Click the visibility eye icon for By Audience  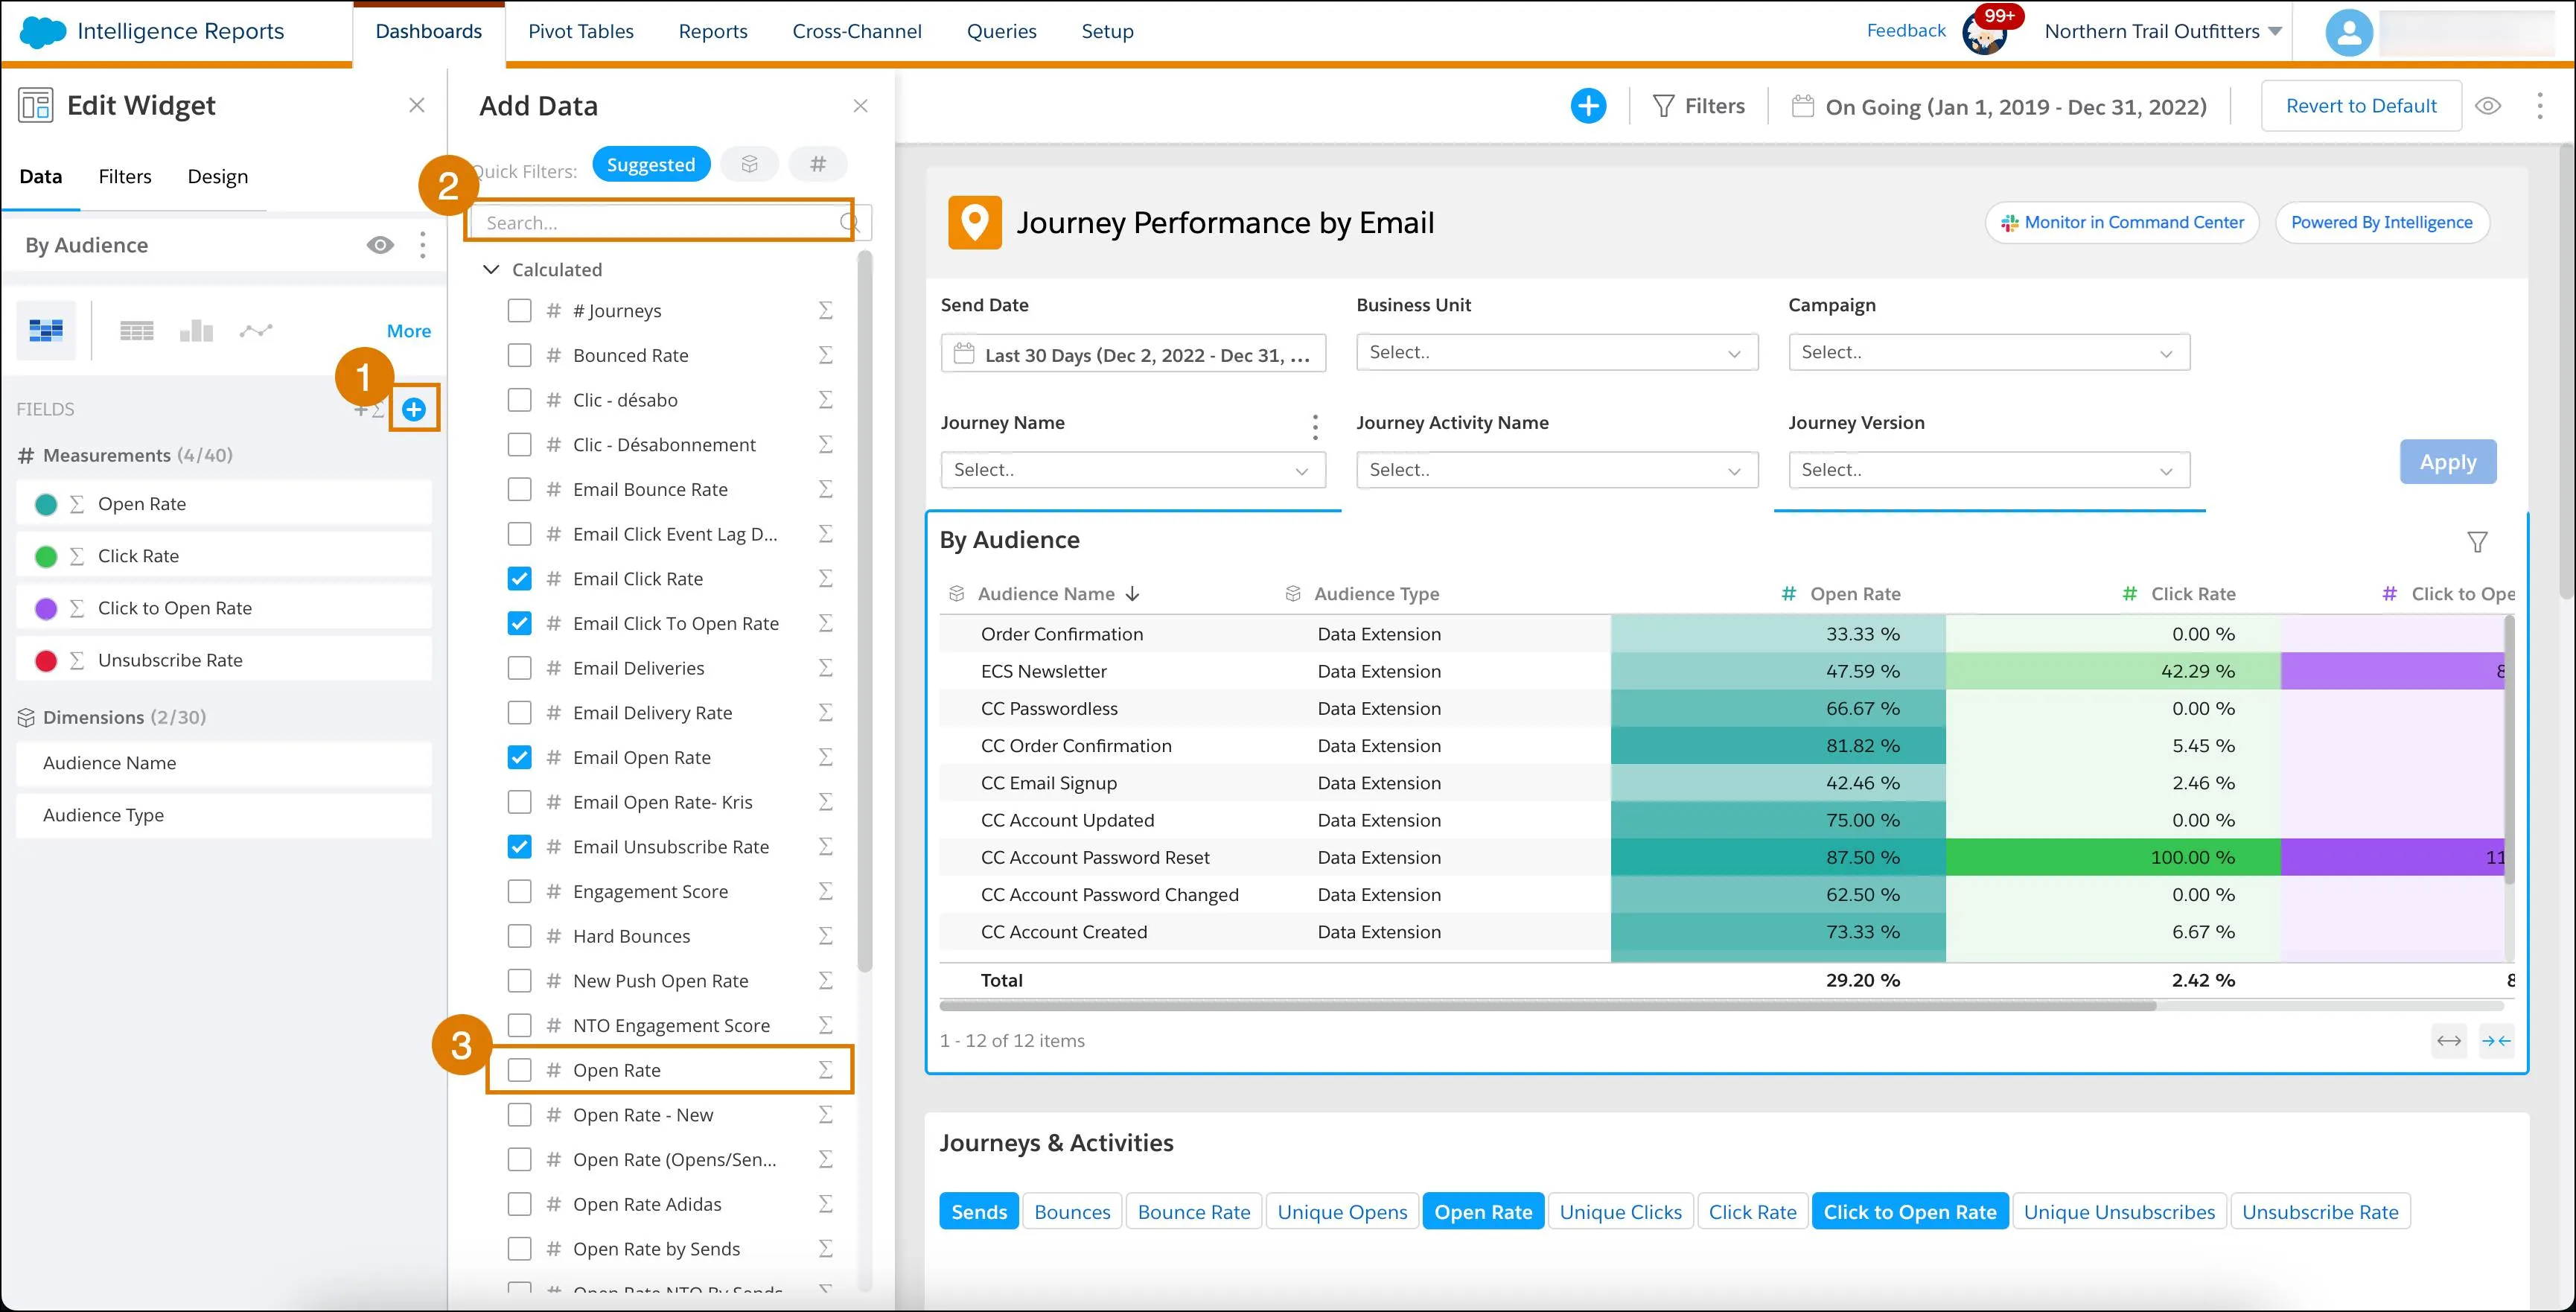[380, 246]
